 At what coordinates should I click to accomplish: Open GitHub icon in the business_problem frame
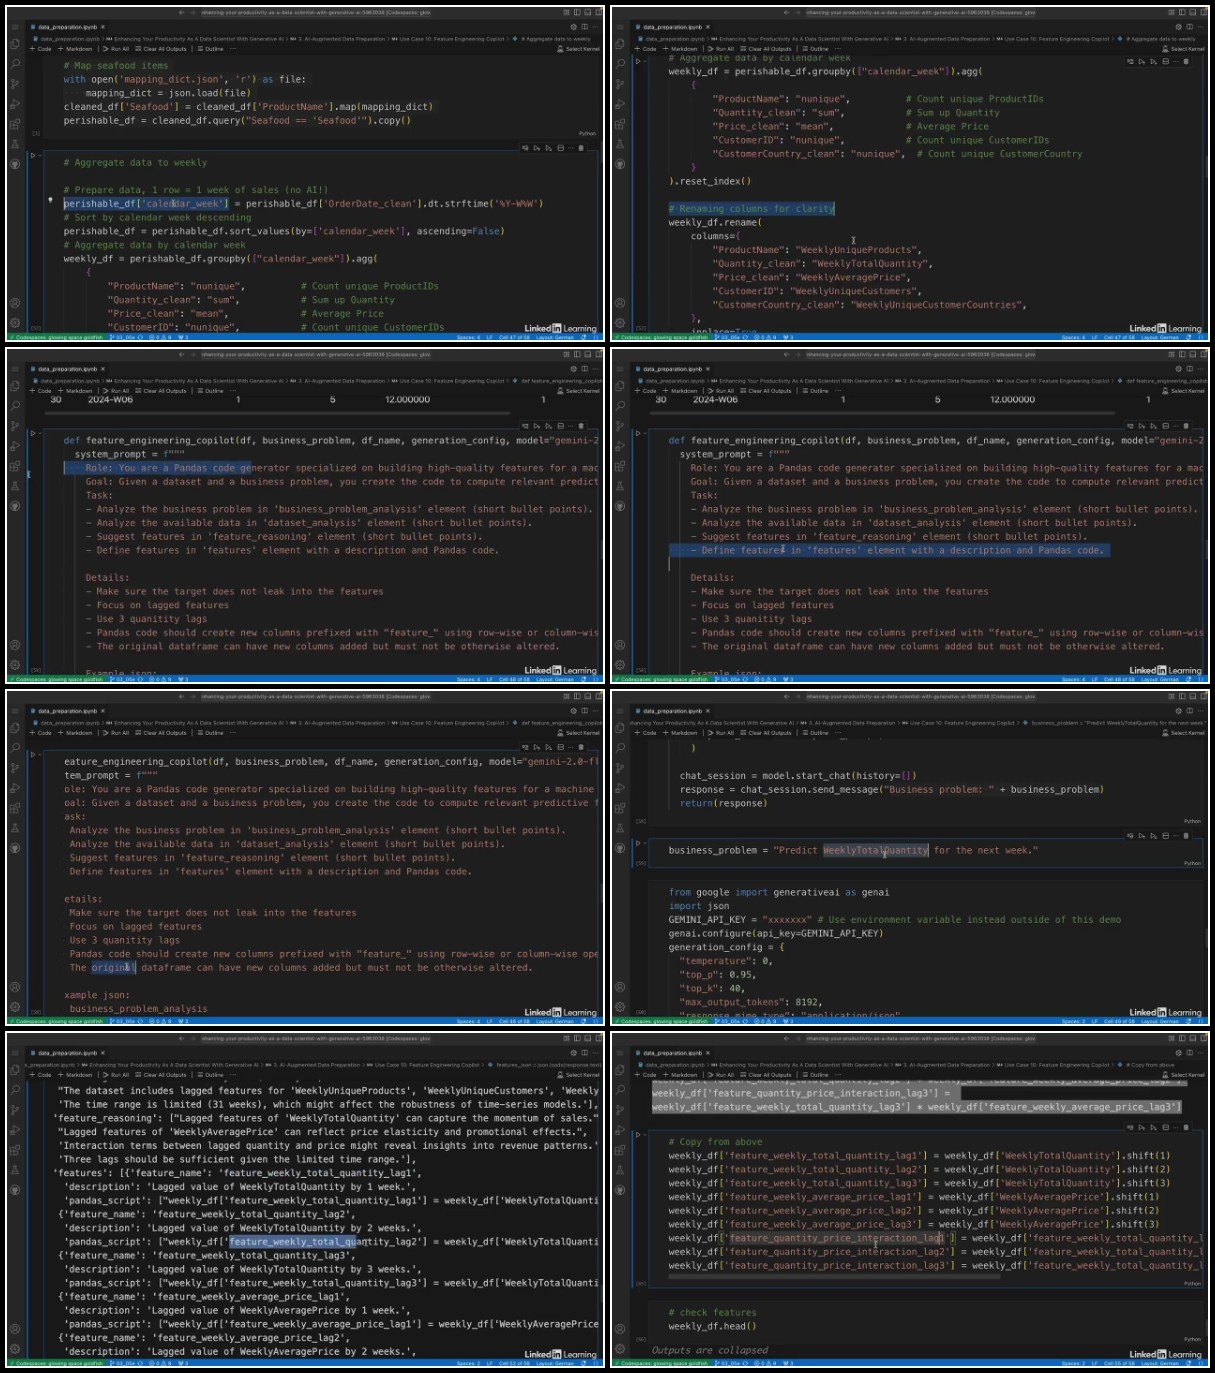[620, 848]
